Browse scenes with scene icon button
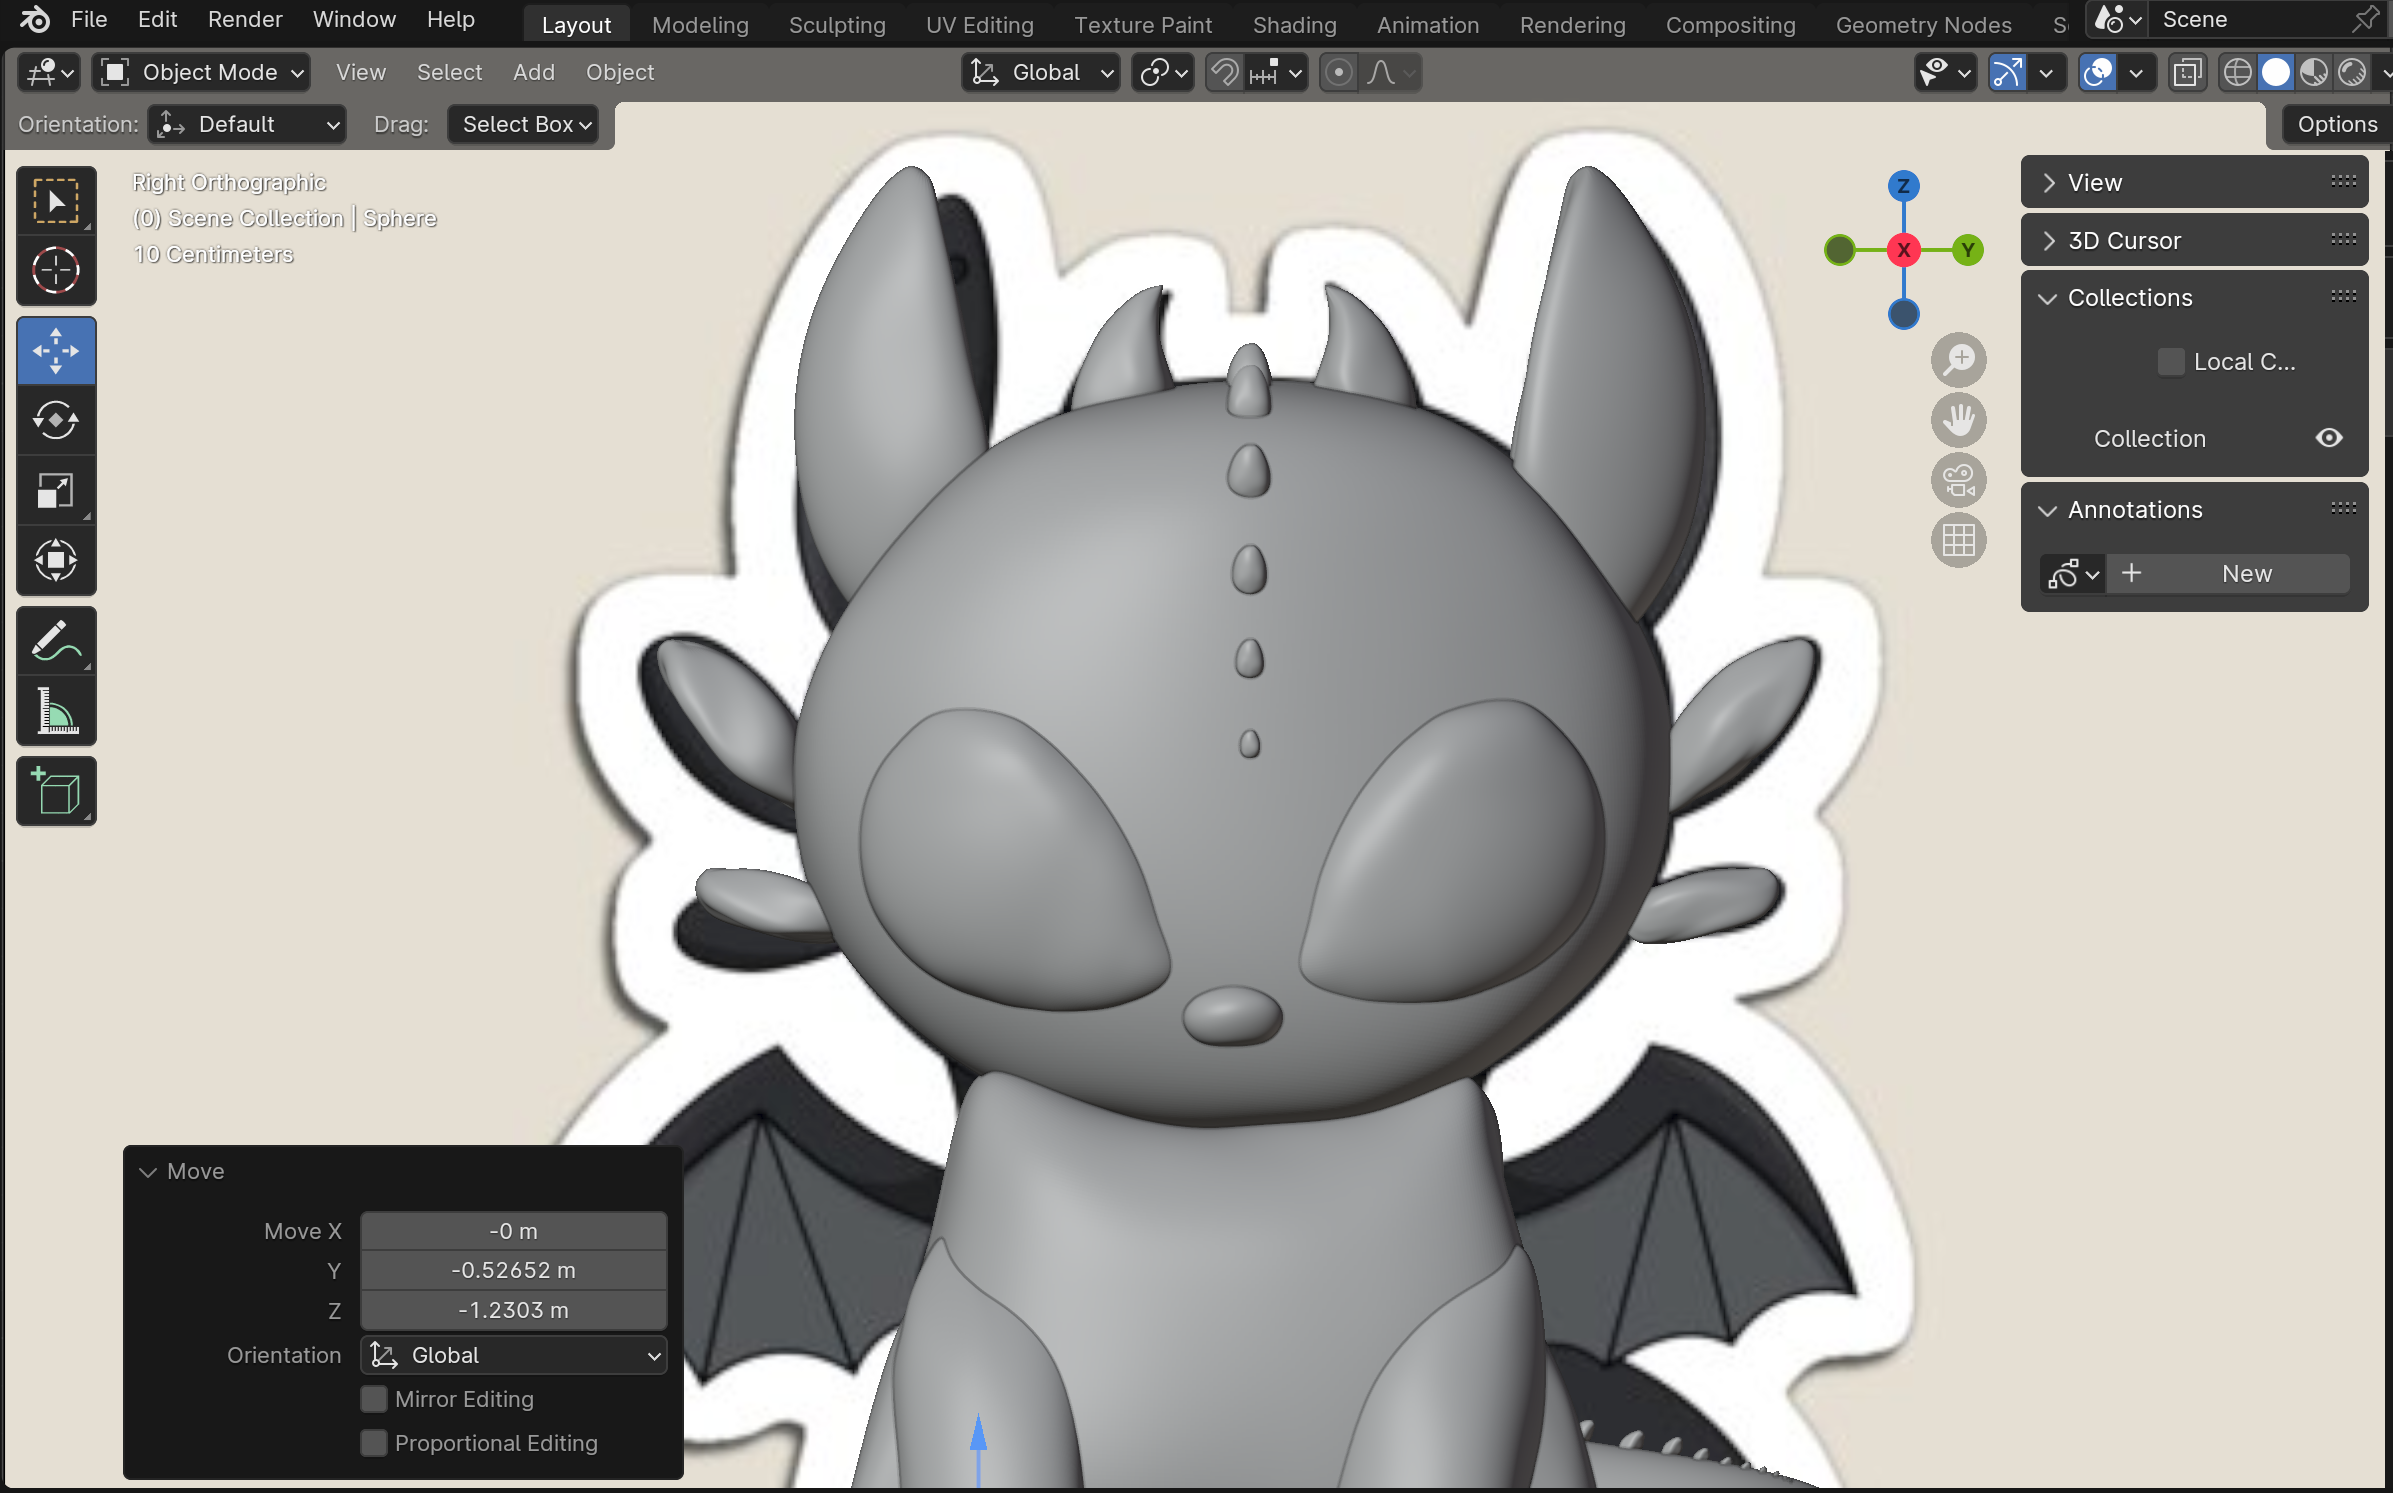 tap(2117, 19)
